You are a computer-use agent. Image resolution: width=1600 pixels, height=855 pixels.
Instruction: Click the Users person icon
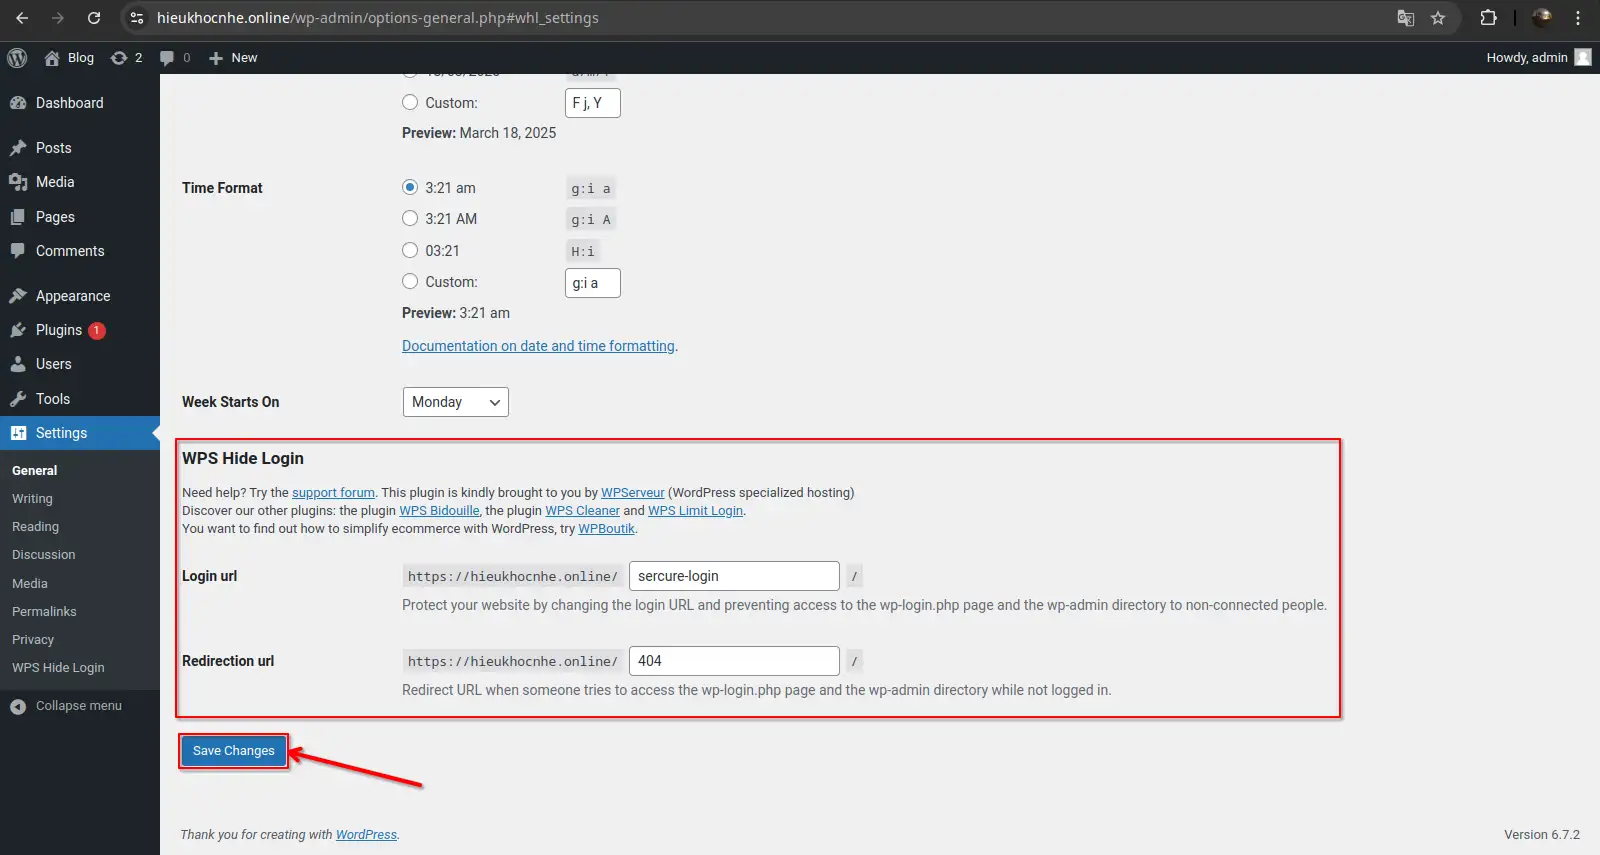pos(18,364)
